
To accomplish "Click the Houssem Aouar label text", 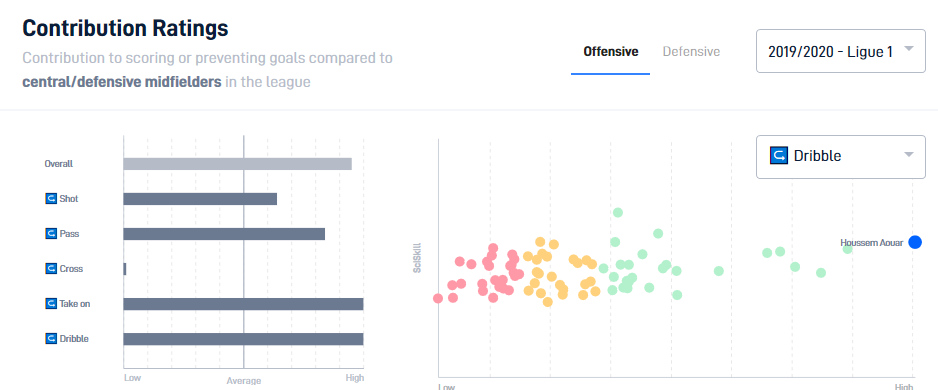I will [x=872, y=243].
